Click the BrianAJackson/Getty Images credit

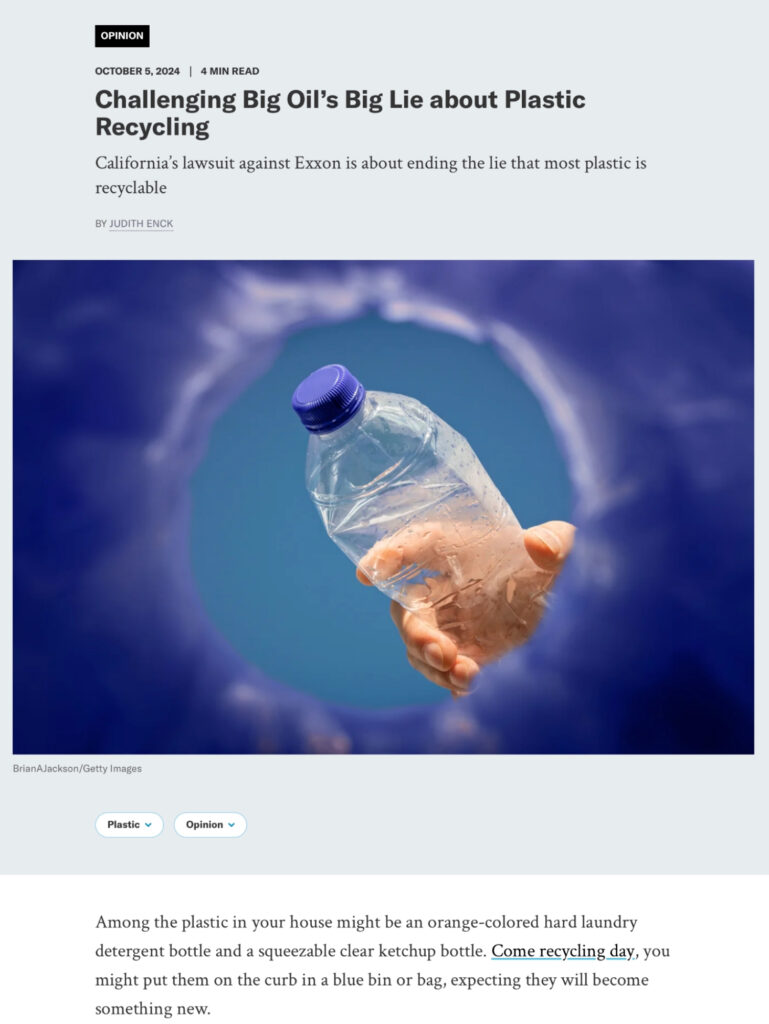[x=77, y=769]
